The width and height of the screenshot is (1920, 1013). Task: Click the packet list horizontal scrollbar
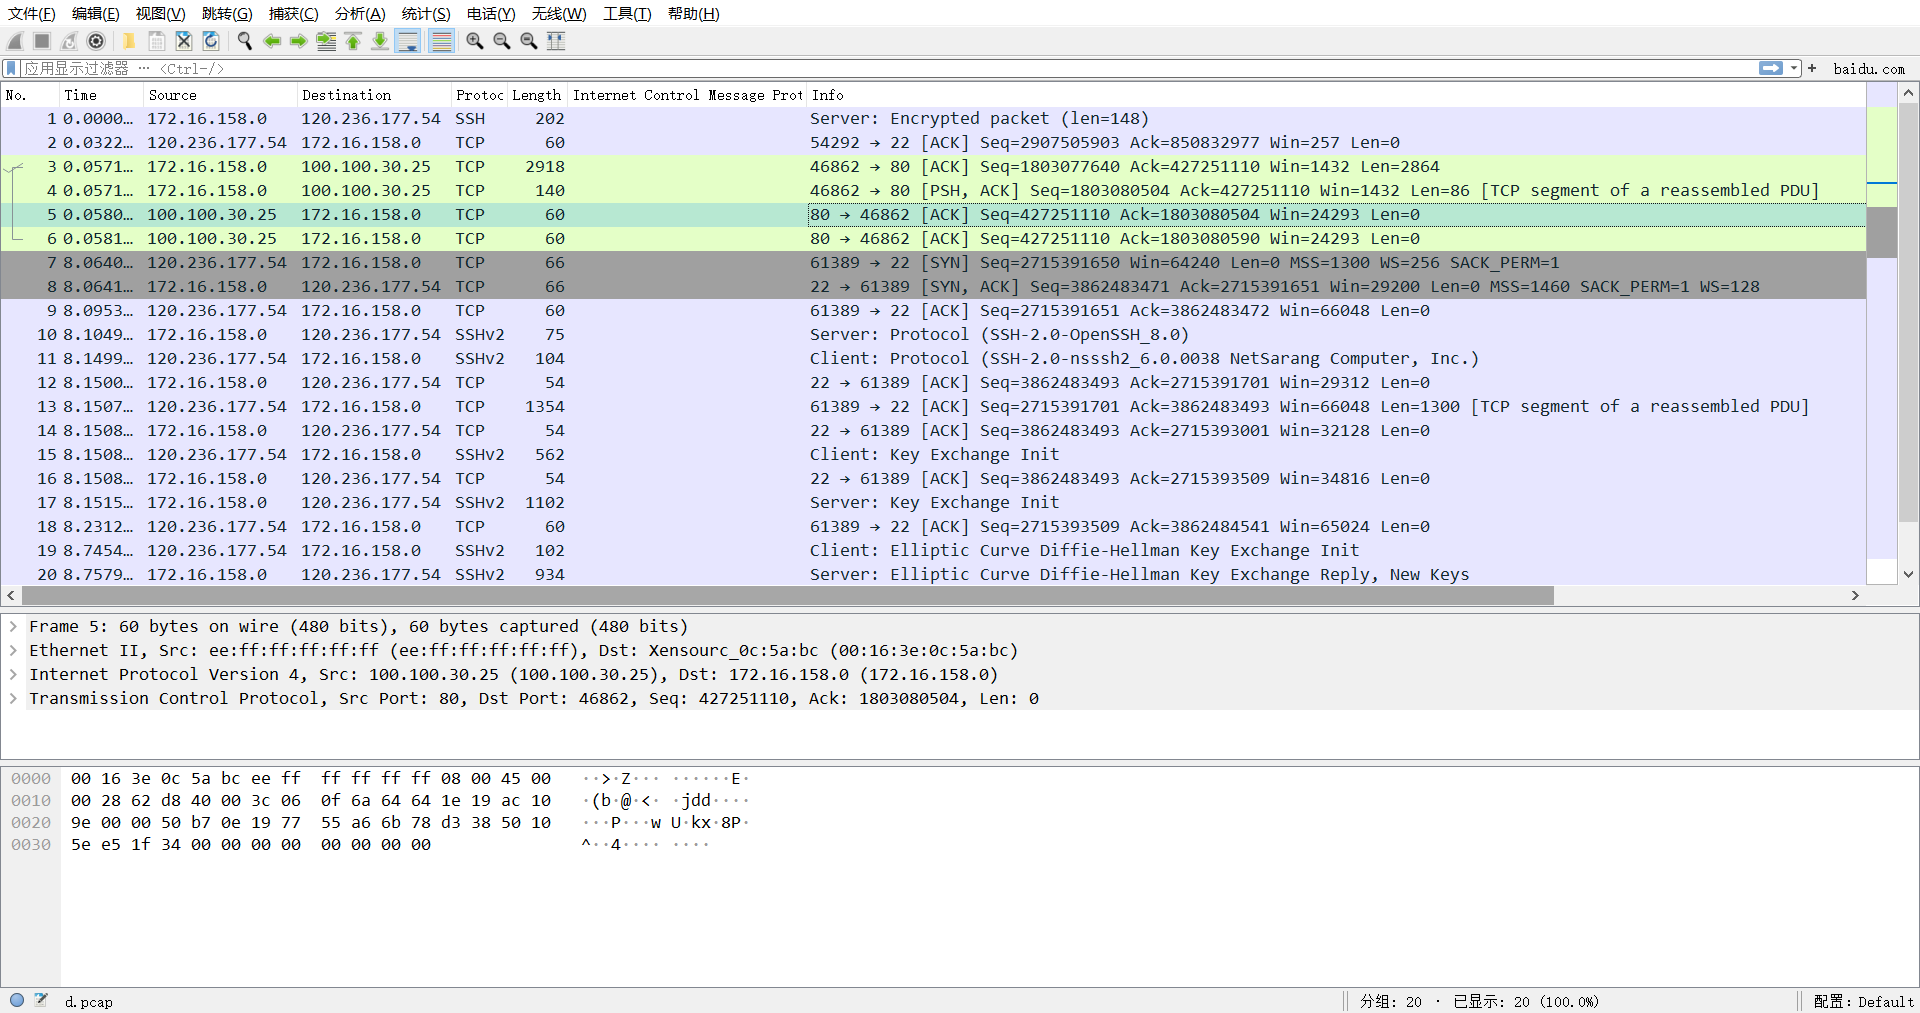point(788,595)
